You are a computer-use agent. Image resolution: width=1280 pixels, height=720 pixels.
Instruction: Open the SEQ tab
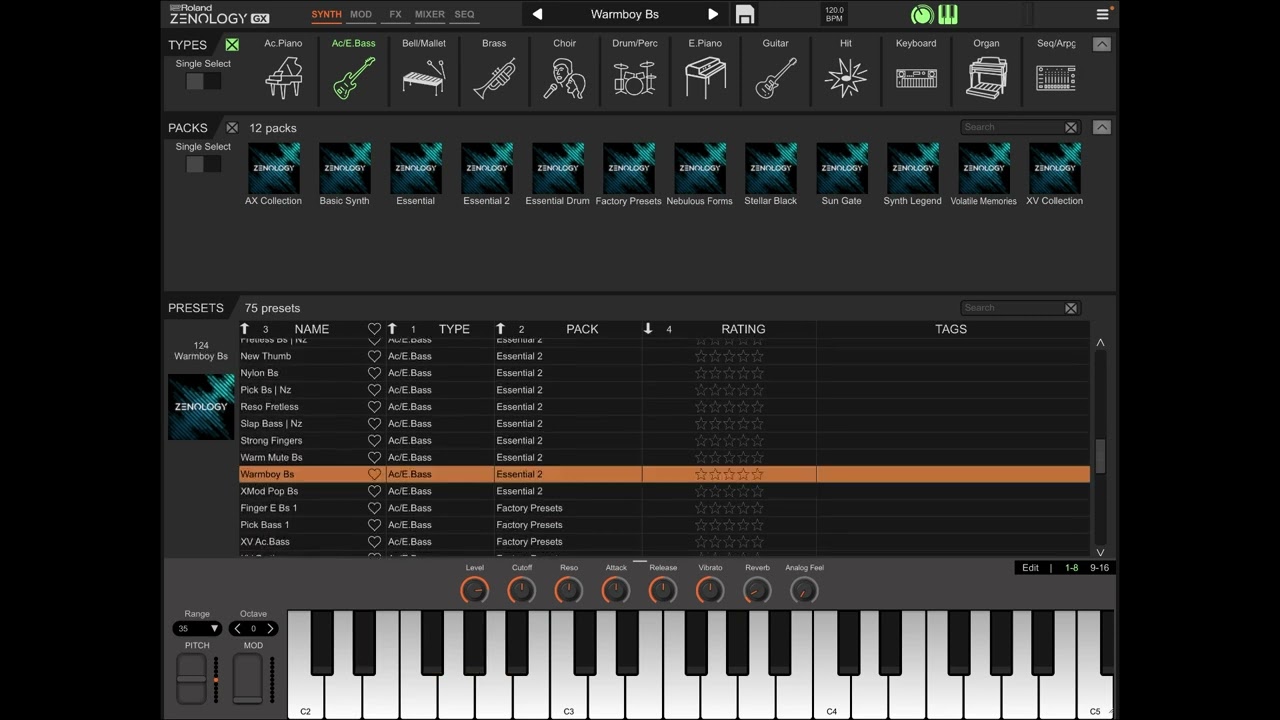(465, 15)
